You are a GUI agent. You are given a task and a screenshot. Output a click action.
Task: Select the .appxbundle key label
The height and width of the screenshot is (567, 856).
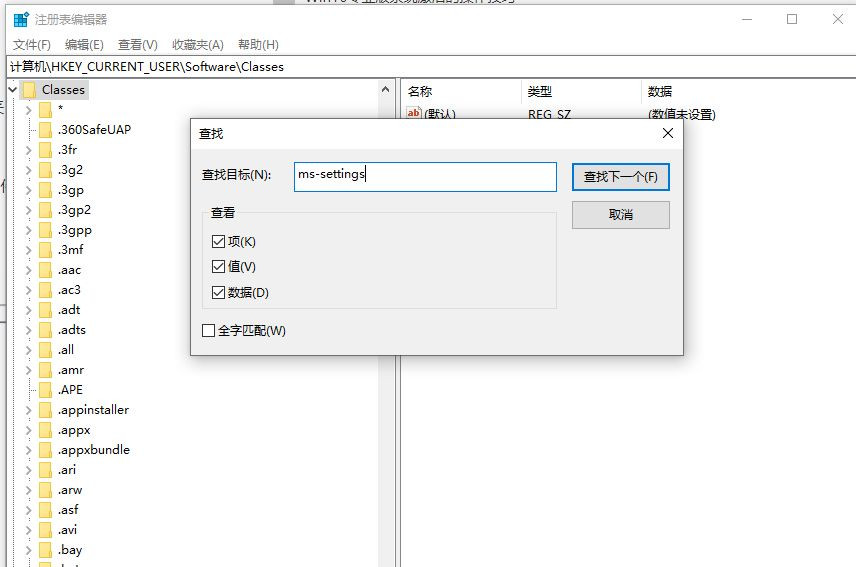point(94,450)
